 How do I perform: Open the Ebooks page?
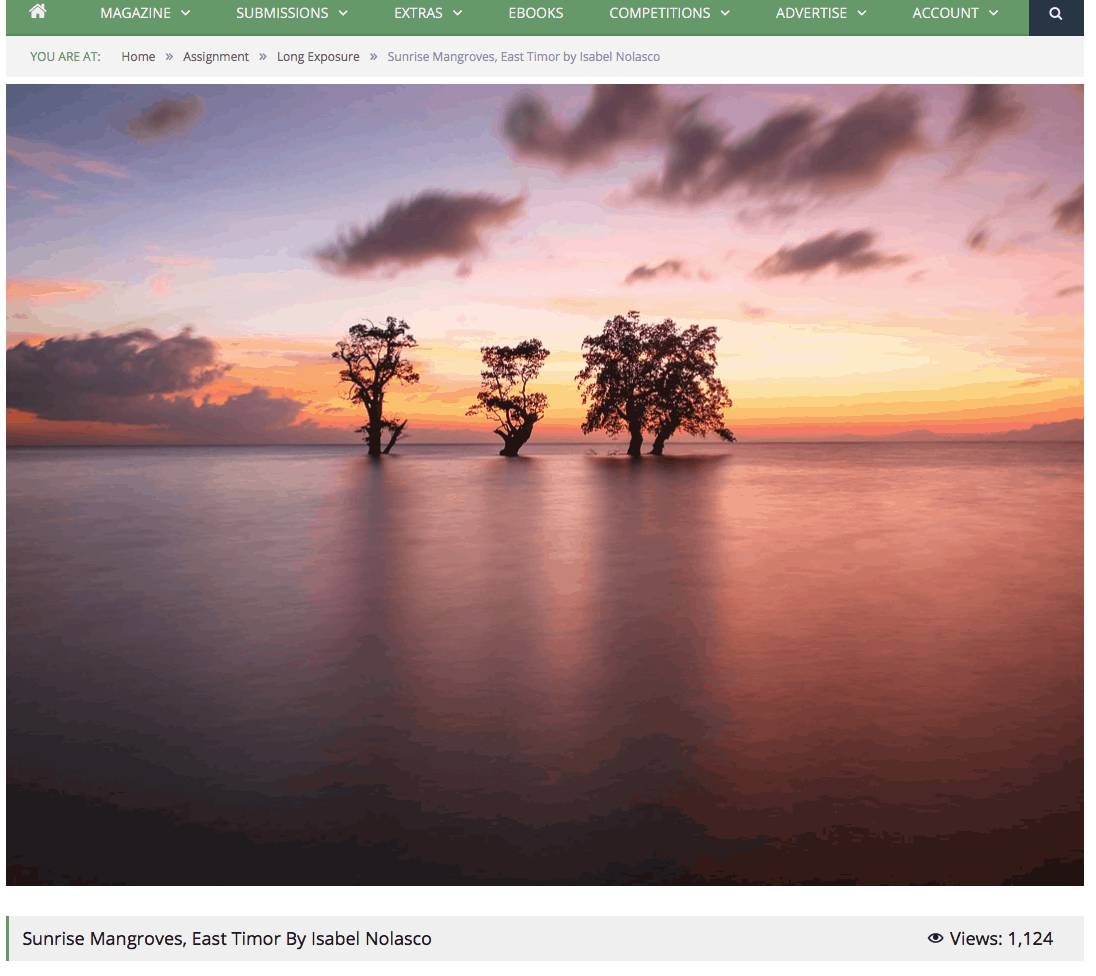coord(535,13)
